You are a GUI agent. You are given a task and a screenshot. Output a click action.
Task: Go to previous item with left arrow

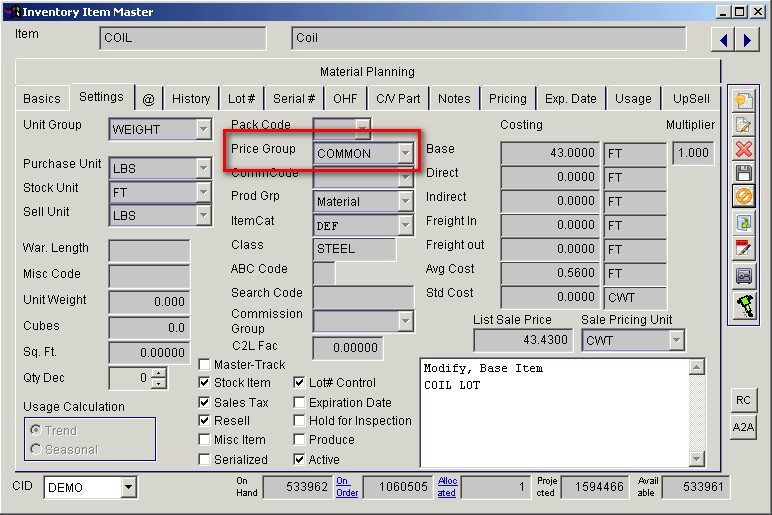click(x=722, y=39)
